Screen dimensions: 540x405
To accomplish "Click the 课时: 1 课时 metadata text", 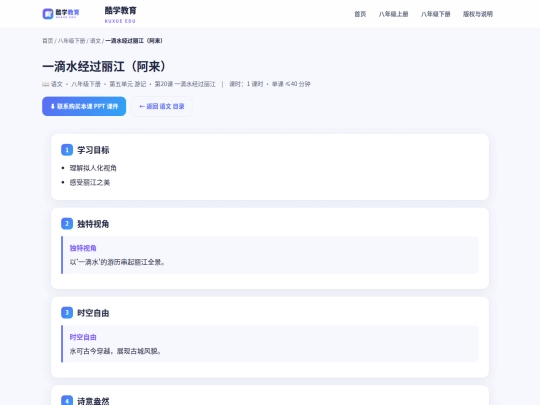I will 246,84.
